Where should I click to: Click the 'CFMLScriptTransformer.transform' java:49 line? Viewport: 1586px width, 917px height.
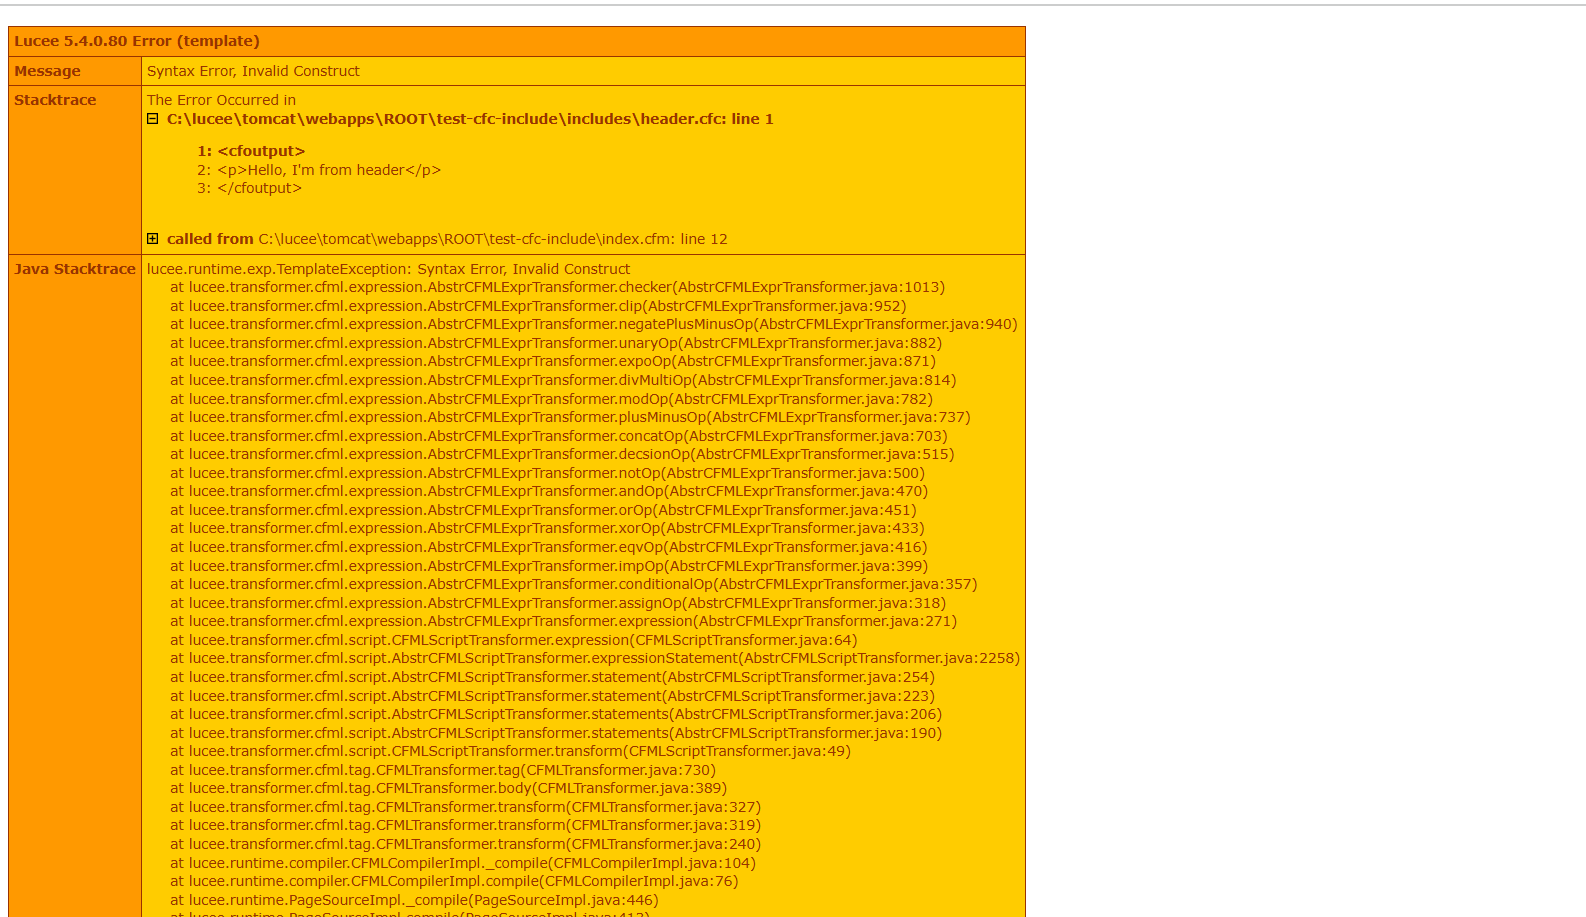pyautogui.click(x=510, y=751)
